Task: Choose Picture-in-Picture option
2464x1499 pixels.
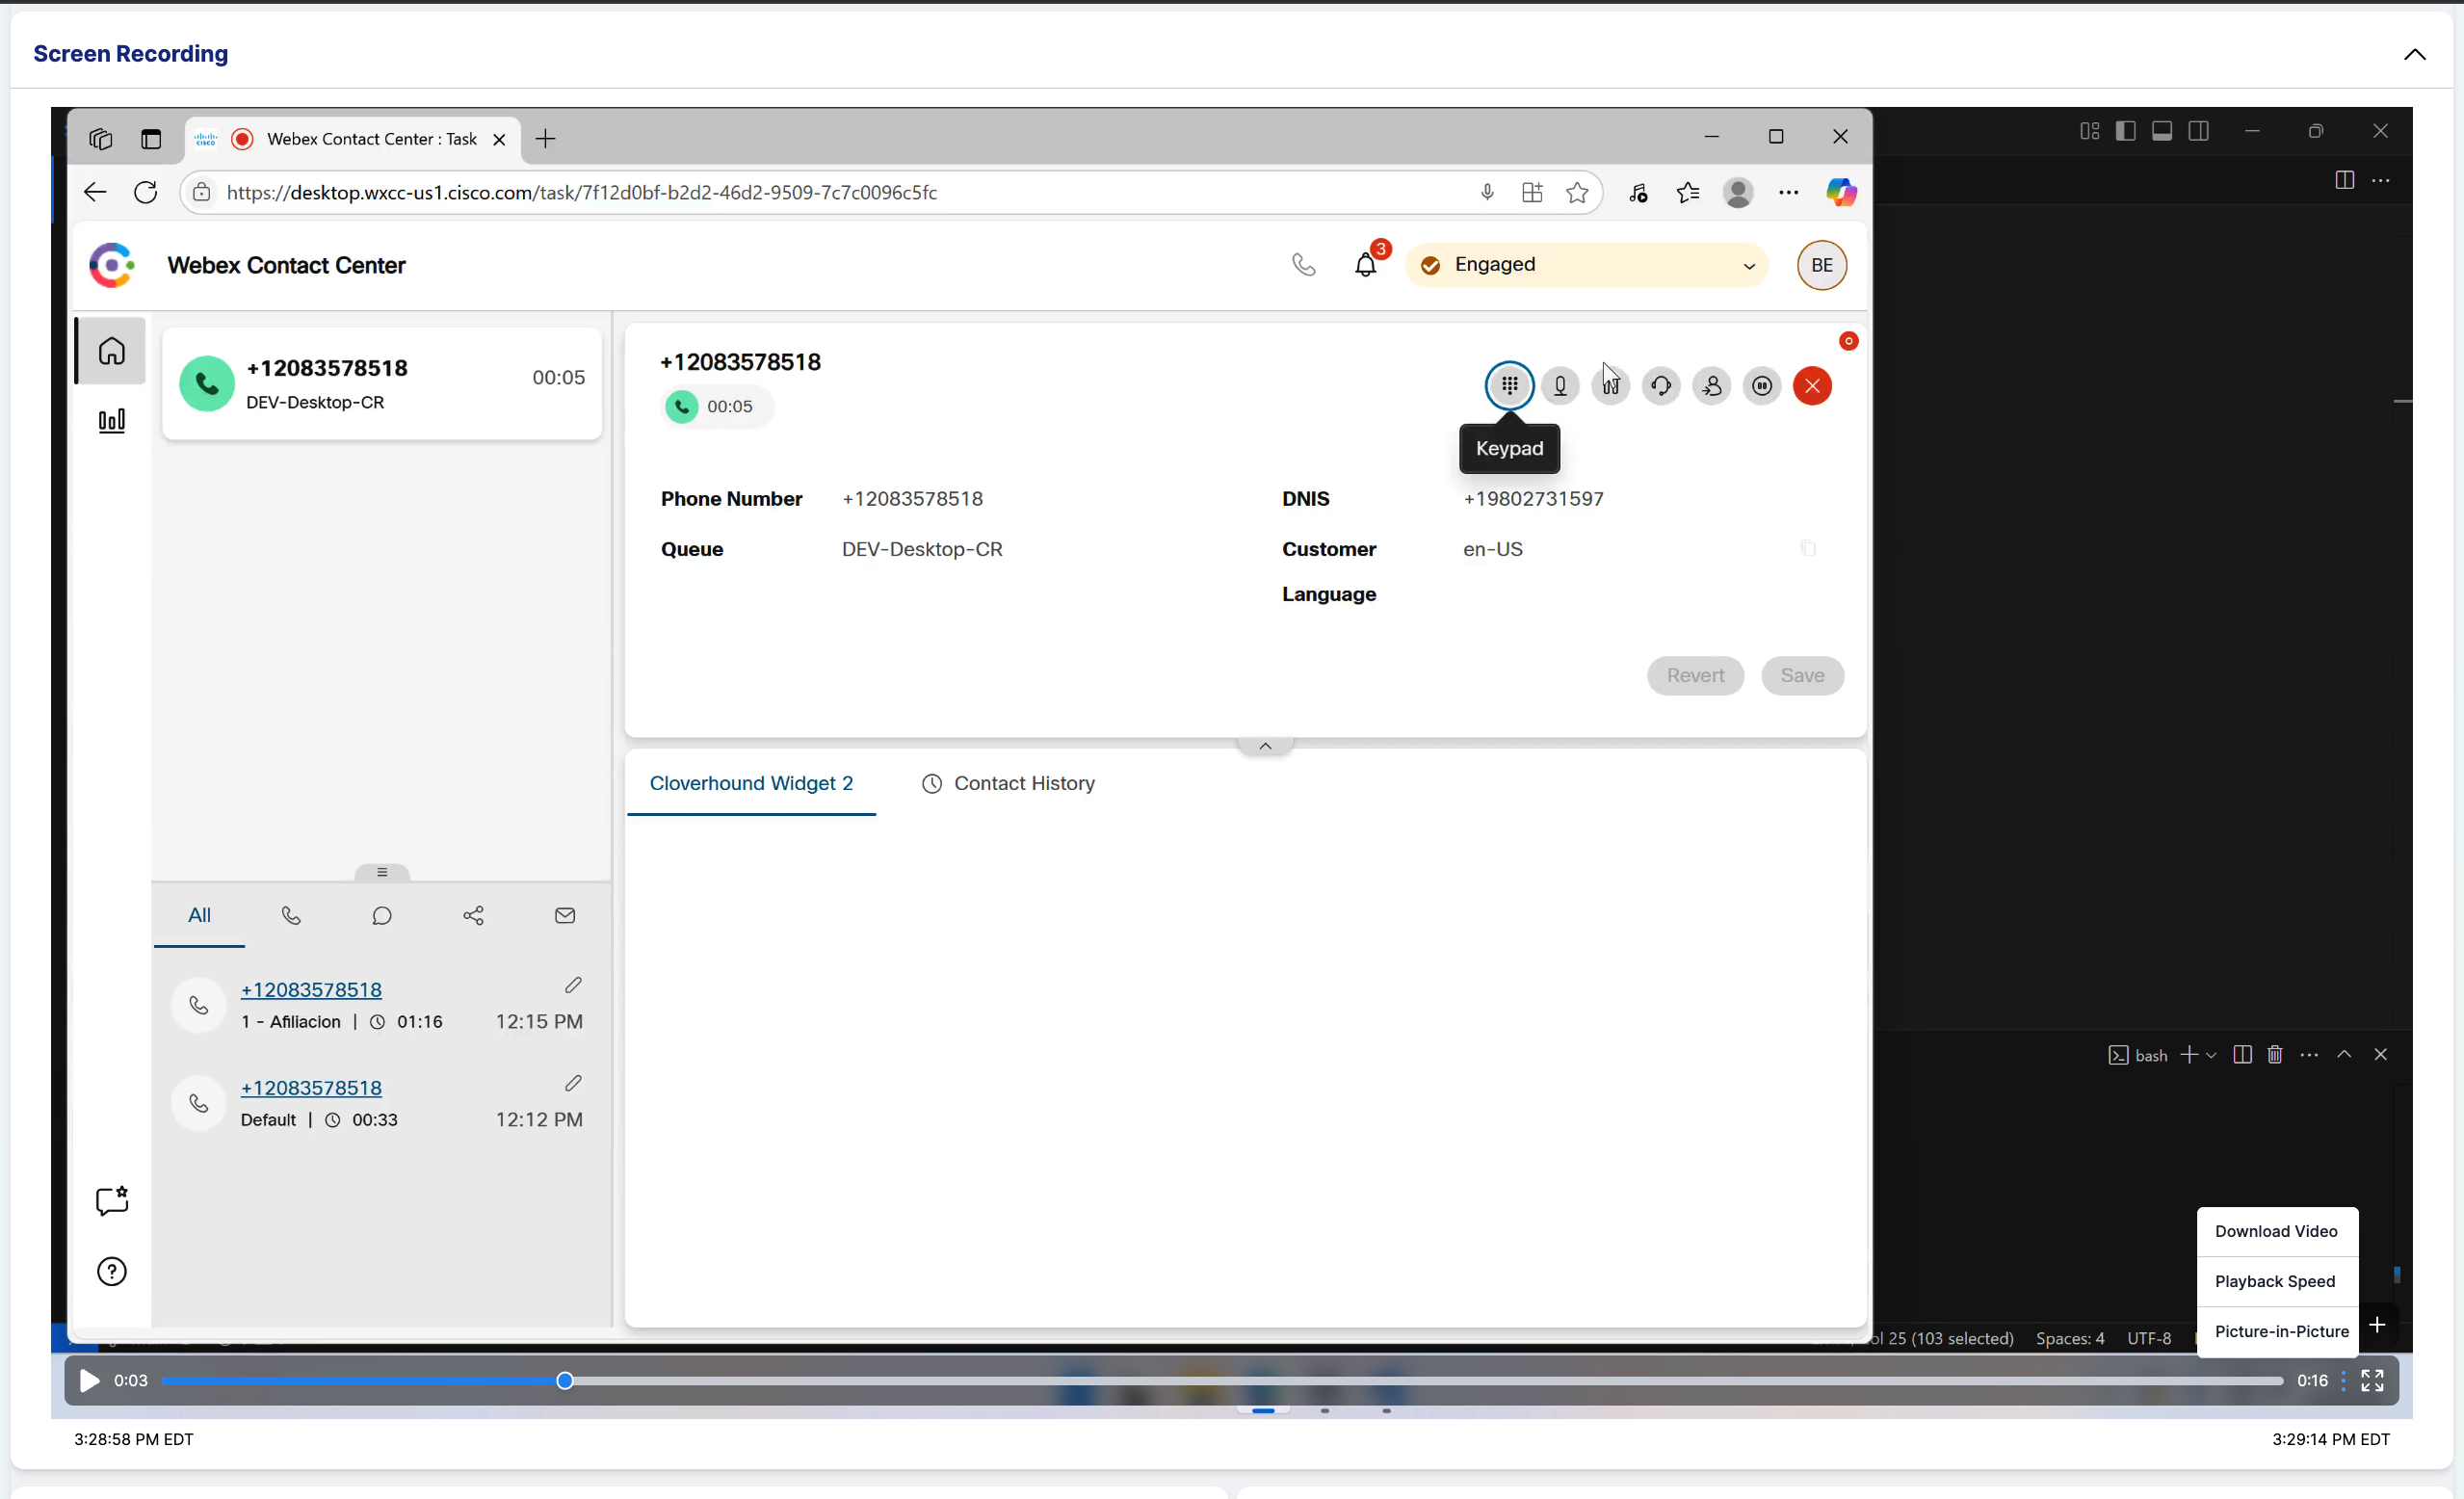Action: point(2277,1331)
